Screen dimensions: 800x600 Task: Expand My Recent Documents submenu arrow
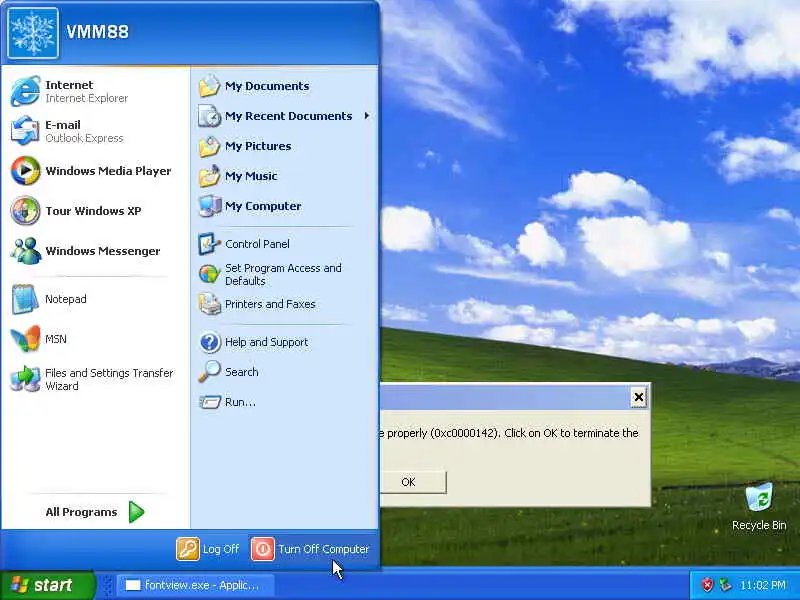tap(367, 116)
